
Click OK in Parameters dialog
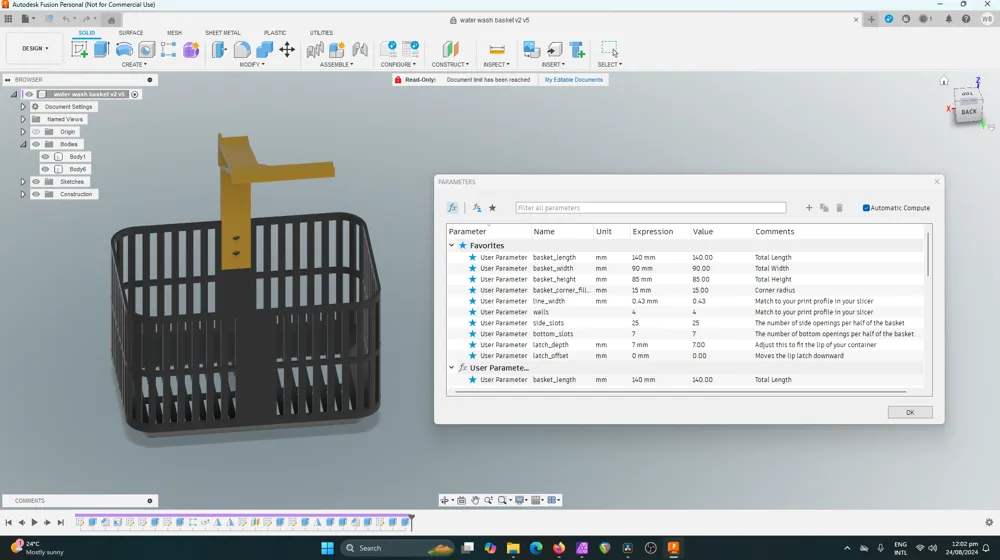click(910, 413)
